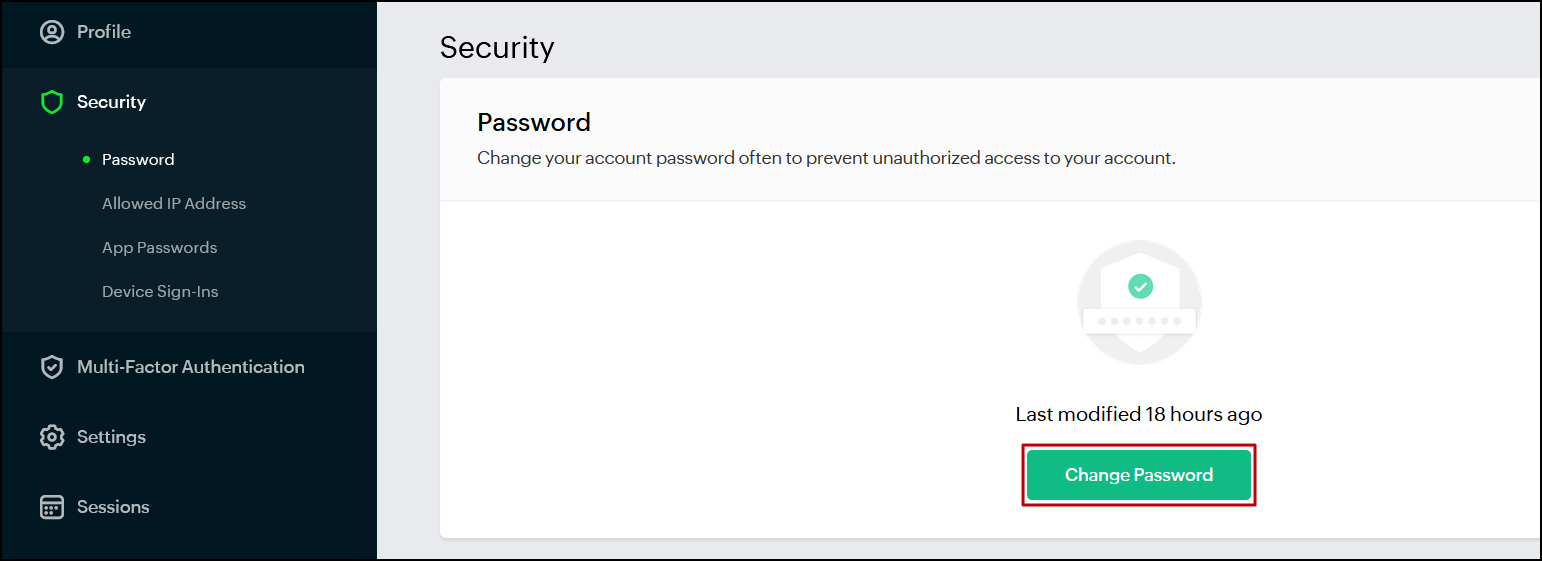Go to App Passwords
This screenshot has width=1542, height=561.
[x=159, y=247]
